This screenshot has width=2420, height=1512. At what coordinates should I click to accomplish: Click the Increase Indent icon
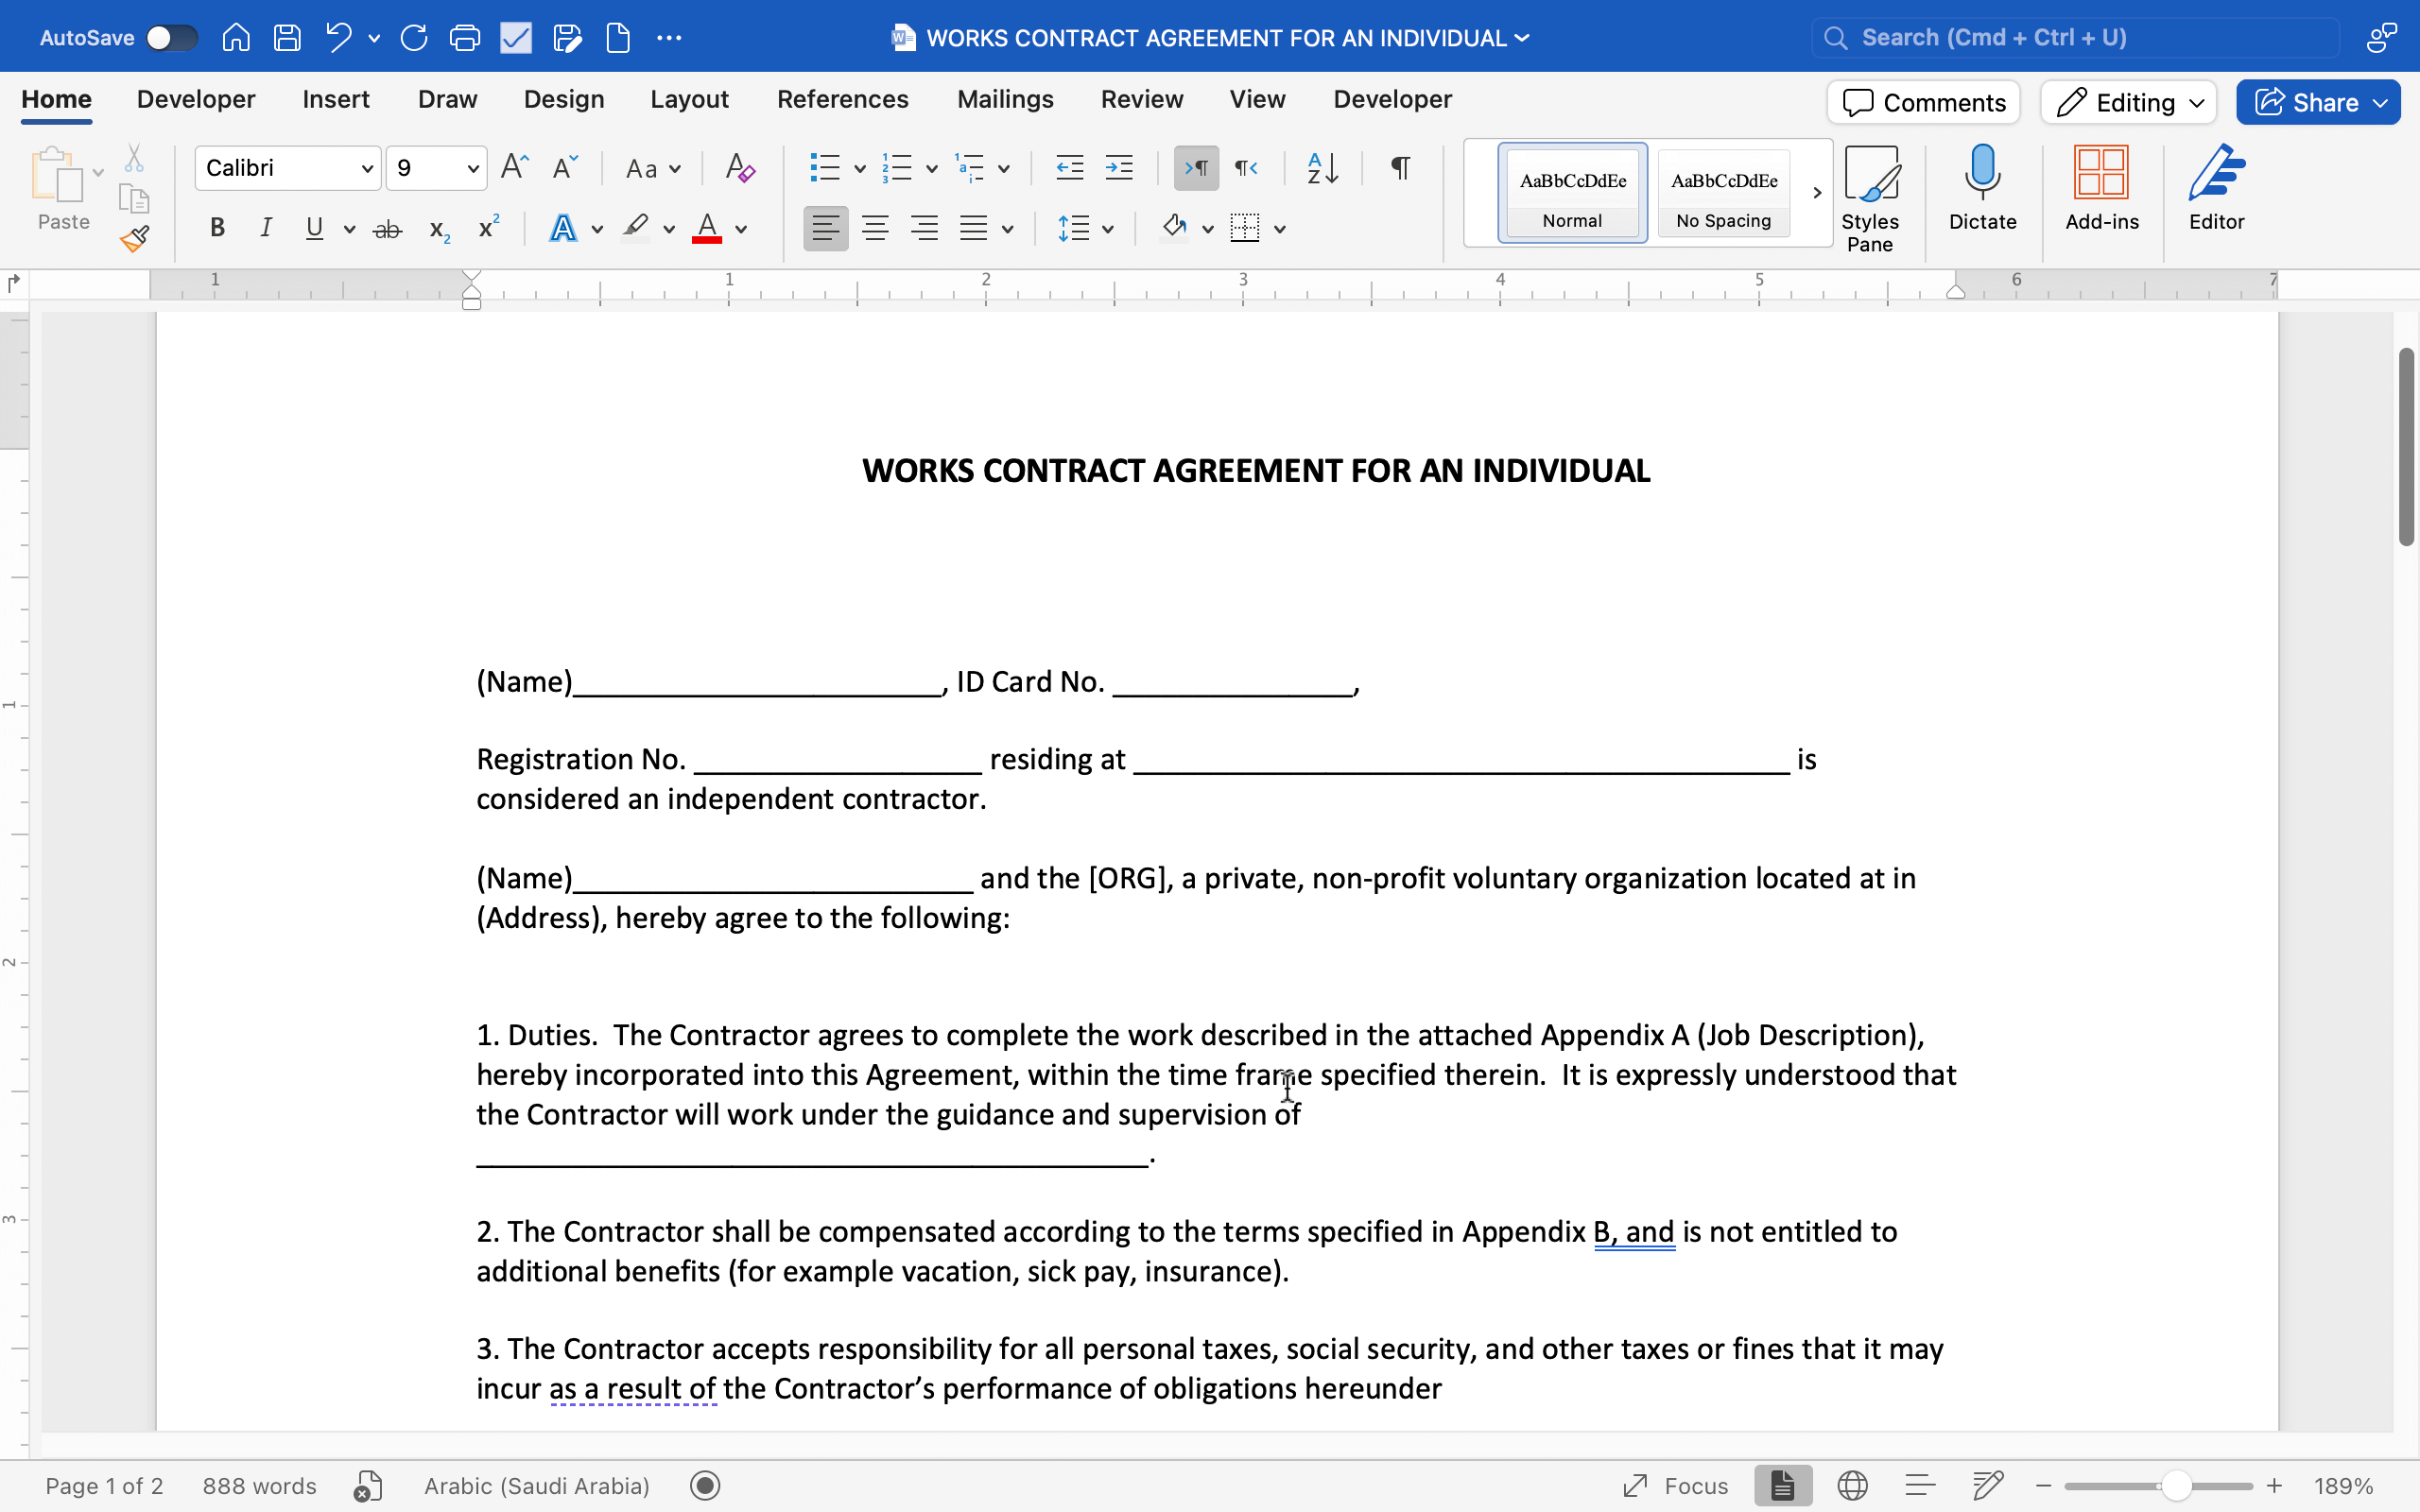[1119, 168]
